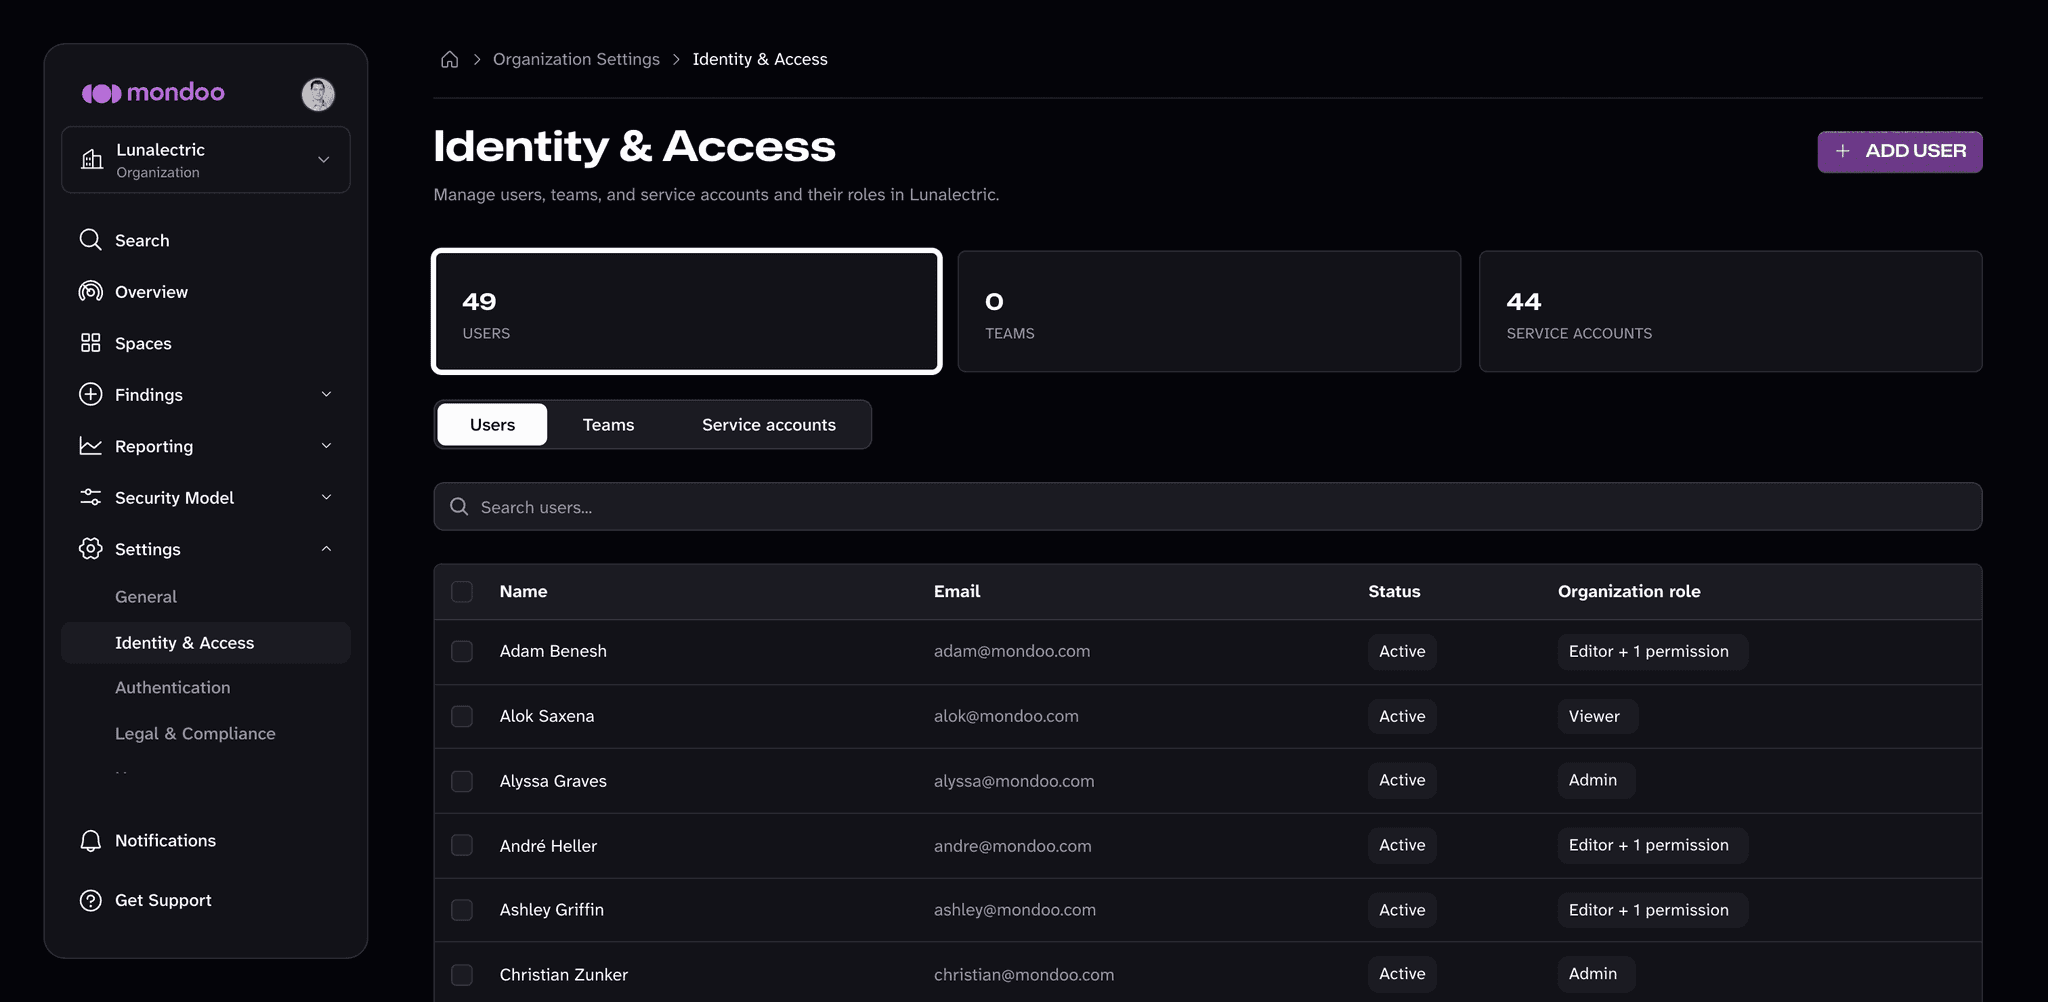Click Ashley Griffin's Active status badge
Image resolution: width=2048 pixels, height=1002 pixels.
[1402, 910]
